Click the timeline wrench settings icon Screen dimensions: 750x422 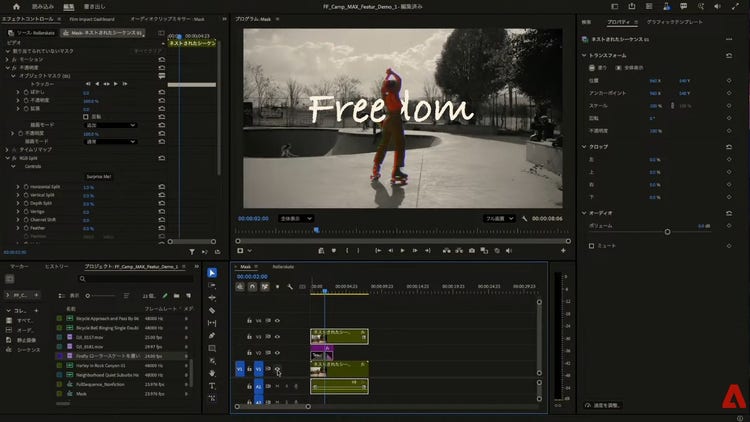pos(289,287)
